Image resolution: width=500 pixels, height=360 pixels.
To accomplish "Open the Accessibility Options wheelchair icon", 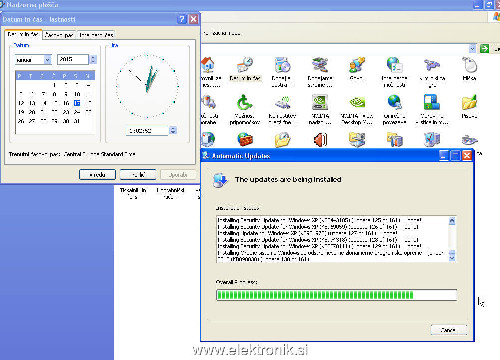I will pyautogui.click(x=244, y=102).
